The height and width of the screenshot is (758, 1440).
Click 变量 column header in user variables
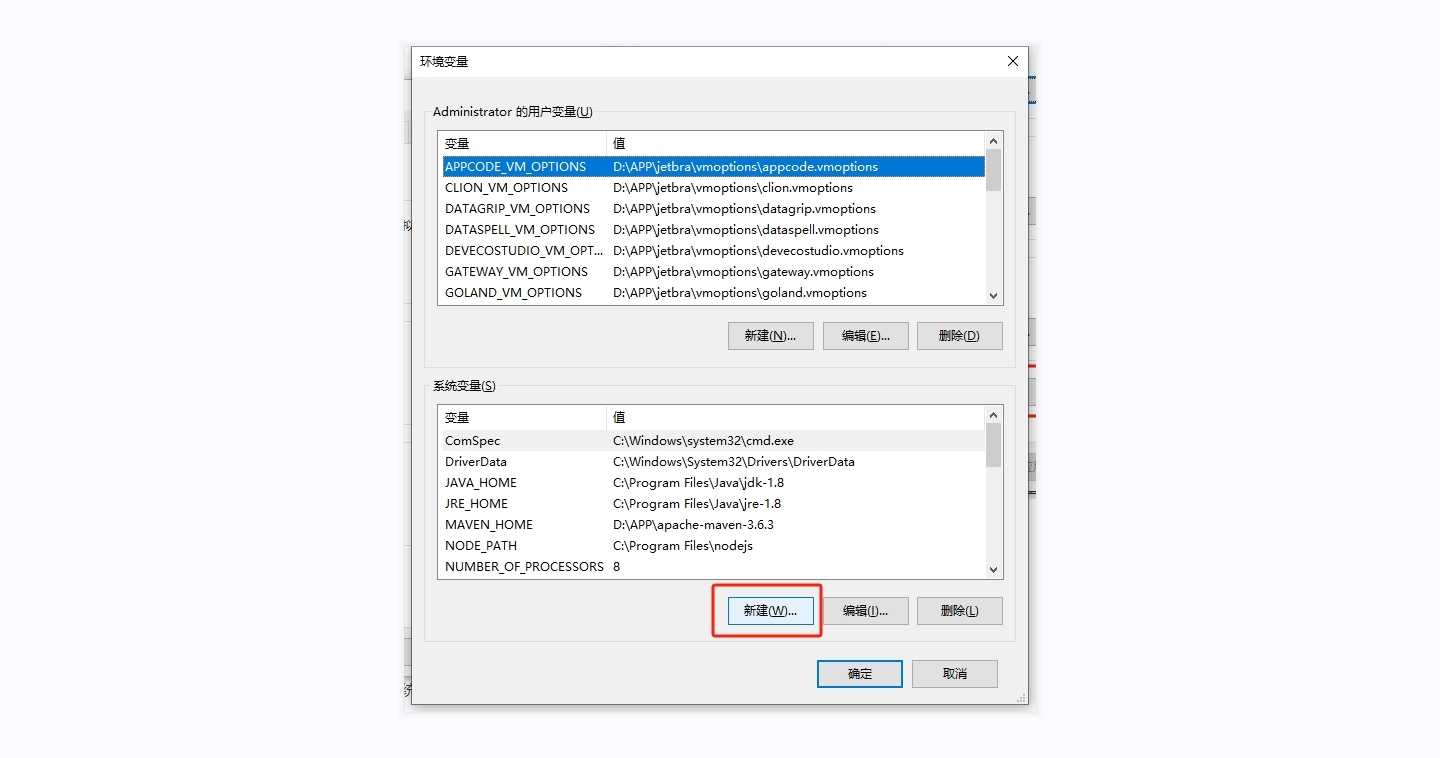pos(520,143)
